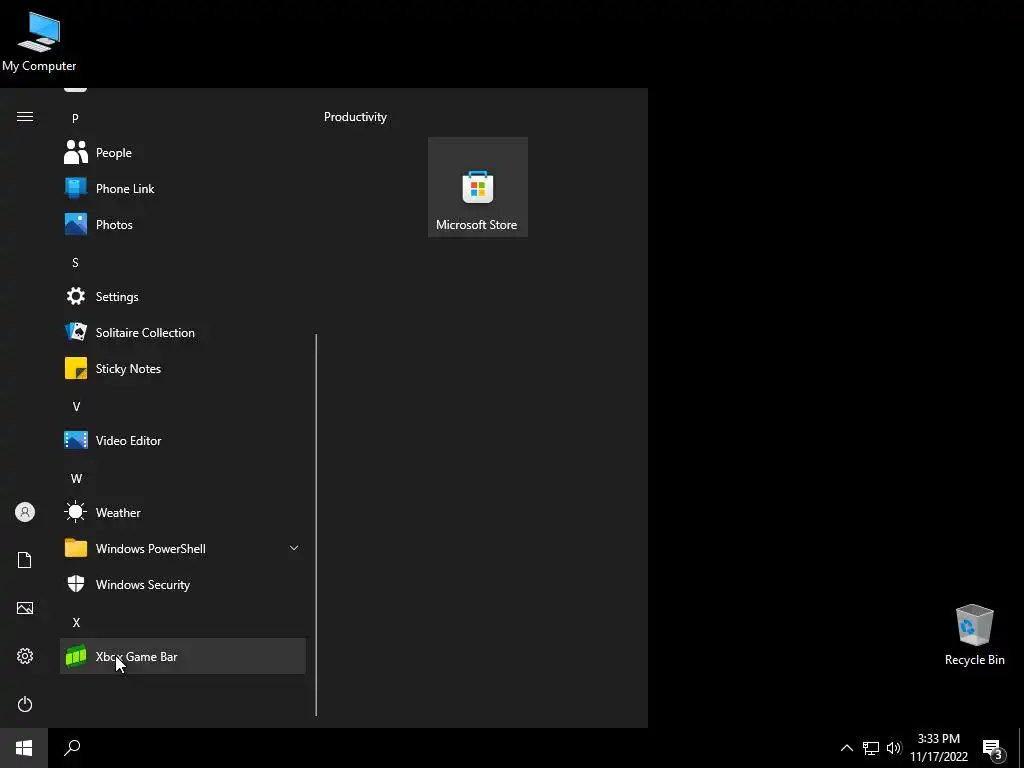1024x768 pixels.
Task: Launch Solitaire Collection icon
Action: 76,332
